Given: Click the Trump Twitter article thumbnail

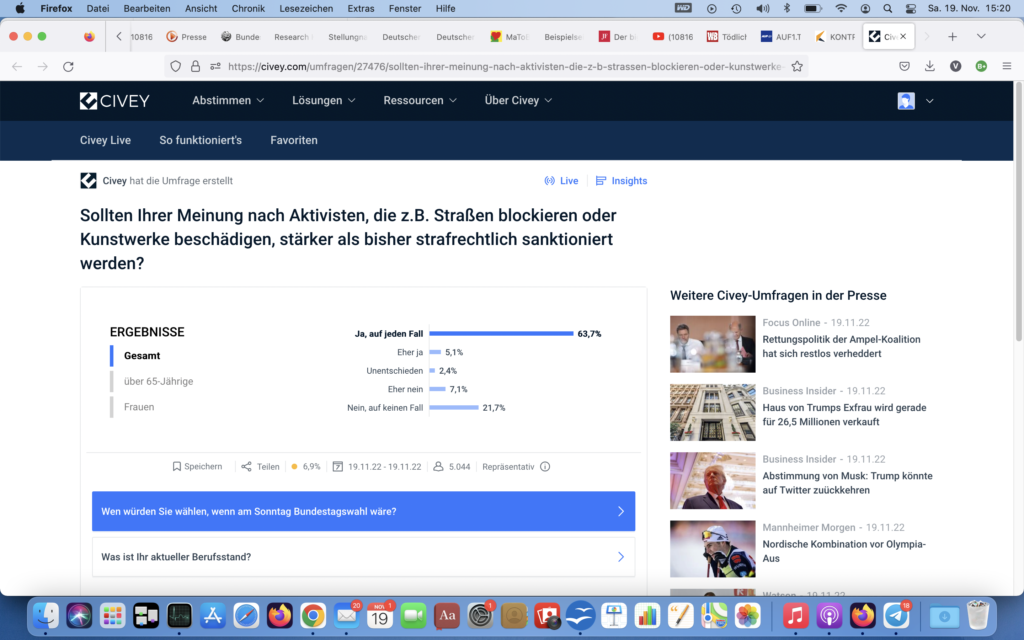Looking at the screenshot, I should point(712,481).
